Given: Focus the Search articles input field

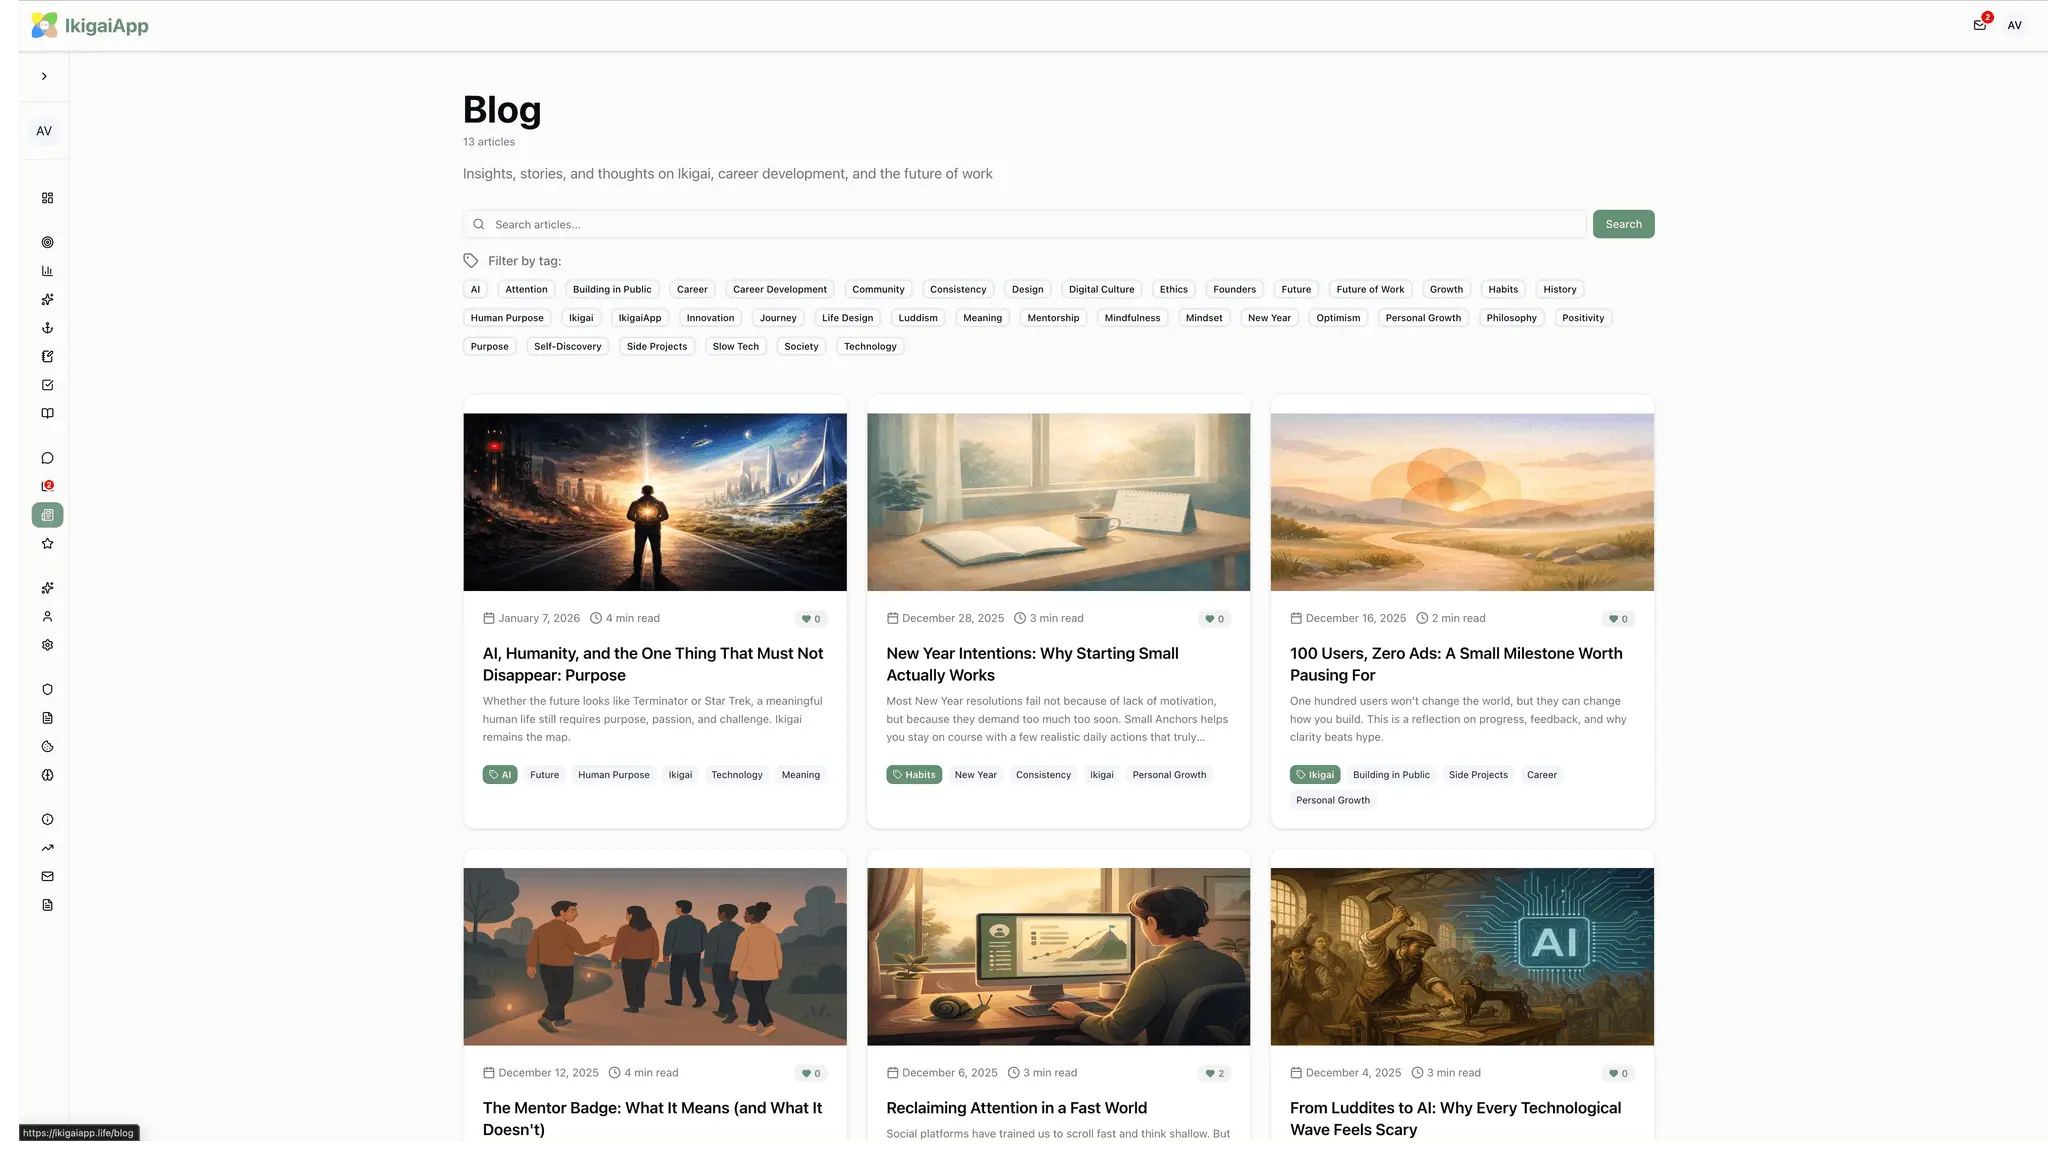Looking at the screenshot, I should (1024, 224).
